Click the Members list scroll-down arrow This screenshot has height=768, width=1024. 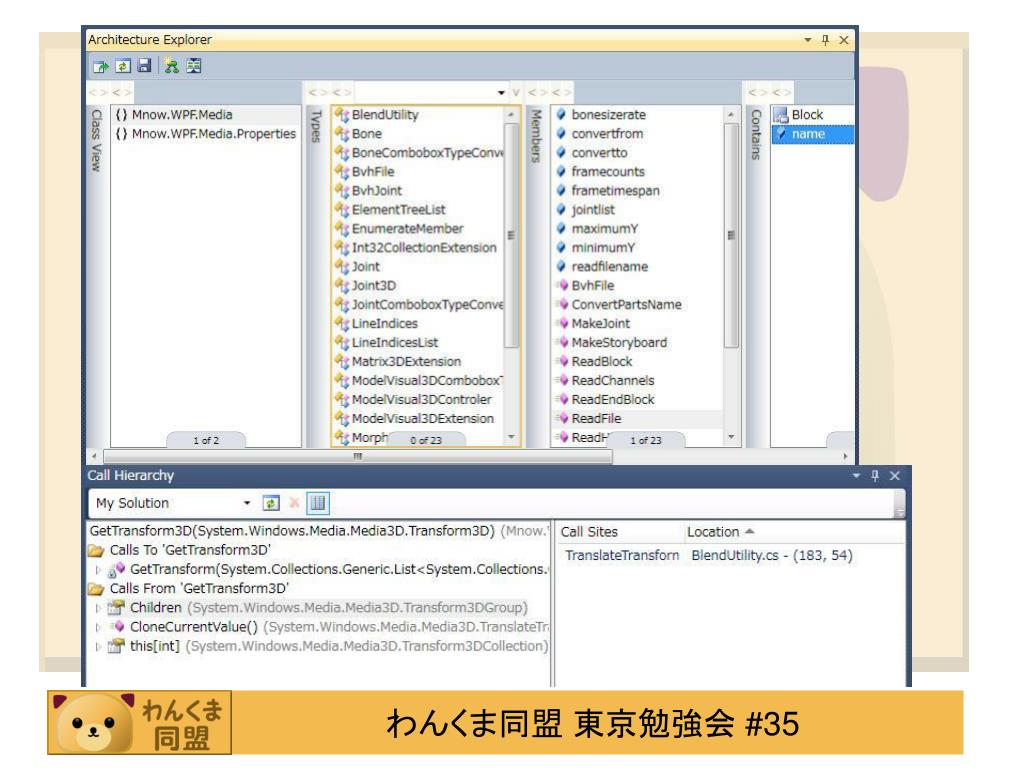[x=731, y=437]
